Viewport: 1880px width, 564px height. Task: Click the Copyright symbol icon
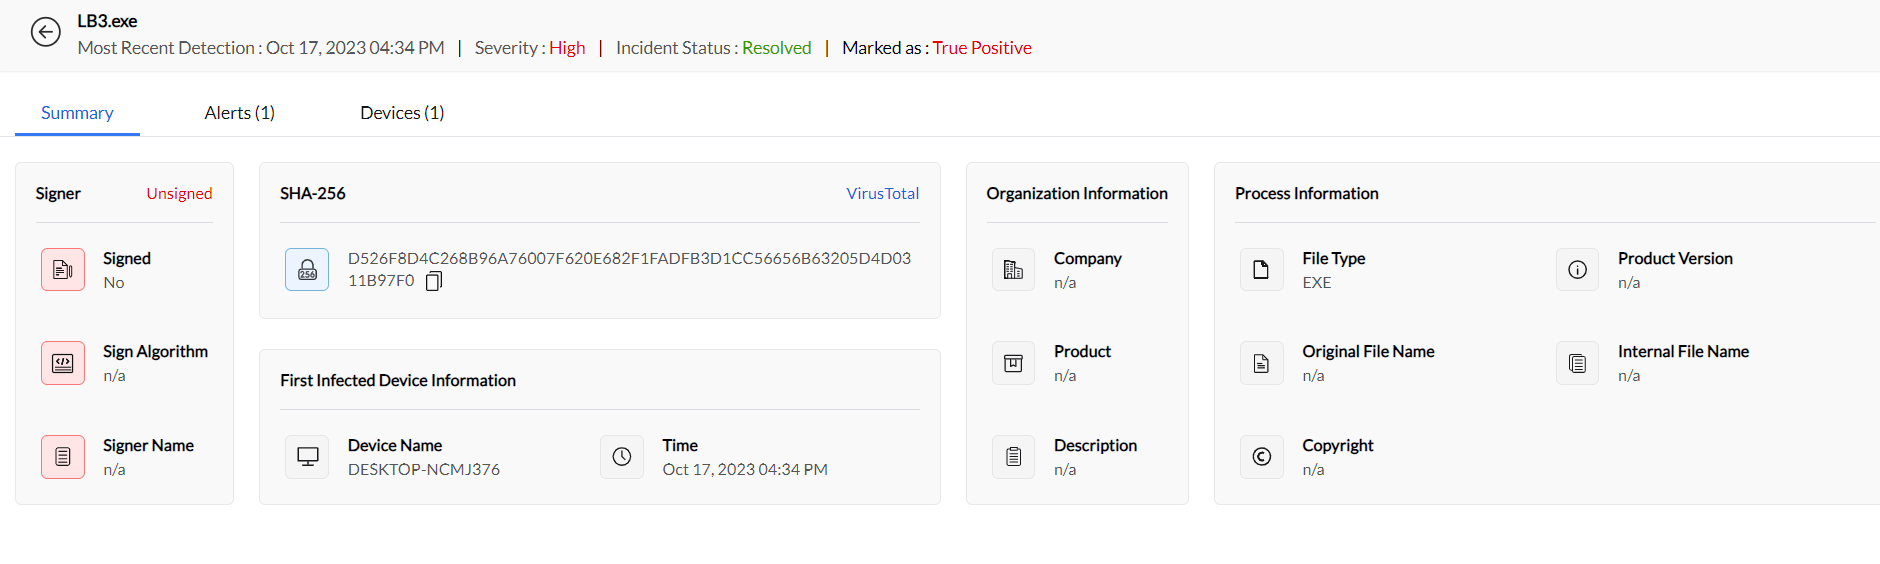pyautogui.click(x=1261, y=457)
